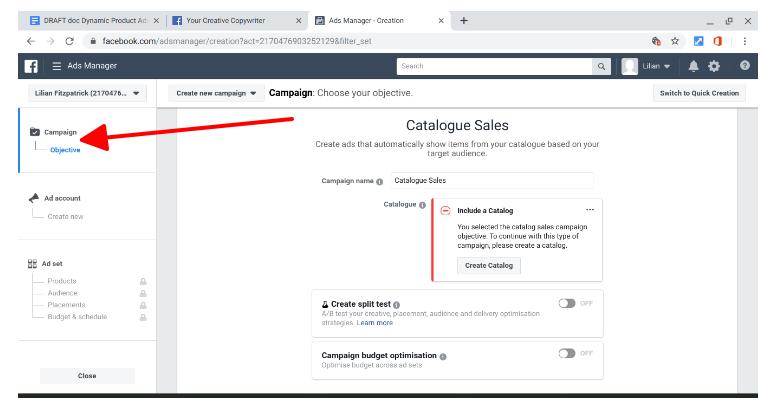Image resolution: width=761 pixels, height=398 pixels.
Task: Click the Catalogue info icon
Action: [x=422, y=205]
